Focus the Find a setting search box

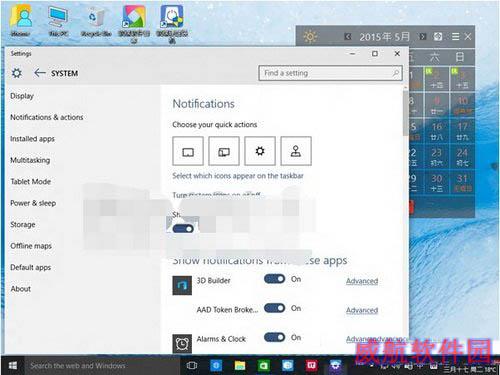point(330,73)
